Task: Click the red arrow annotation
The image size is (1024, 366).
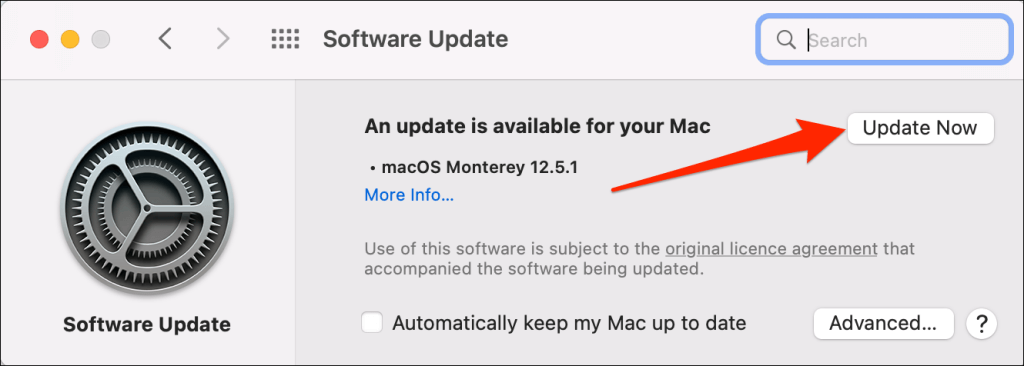Action: pyautogui.click(x=727, y=154)
